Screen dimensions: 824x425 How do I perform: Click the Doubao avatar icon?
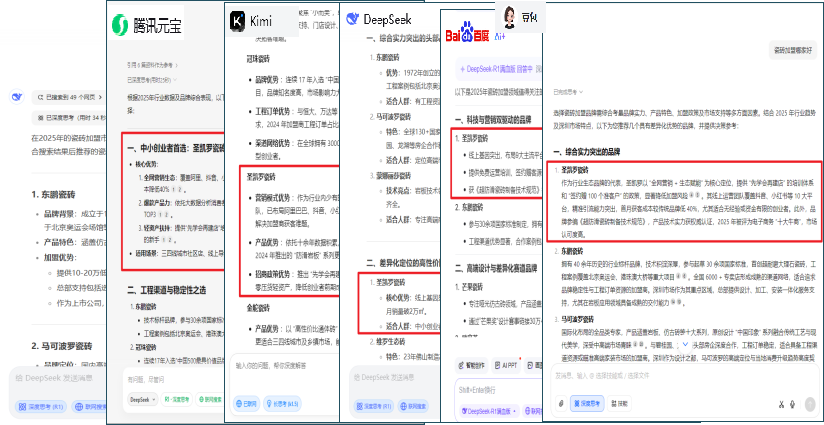[x=509, y=17]
